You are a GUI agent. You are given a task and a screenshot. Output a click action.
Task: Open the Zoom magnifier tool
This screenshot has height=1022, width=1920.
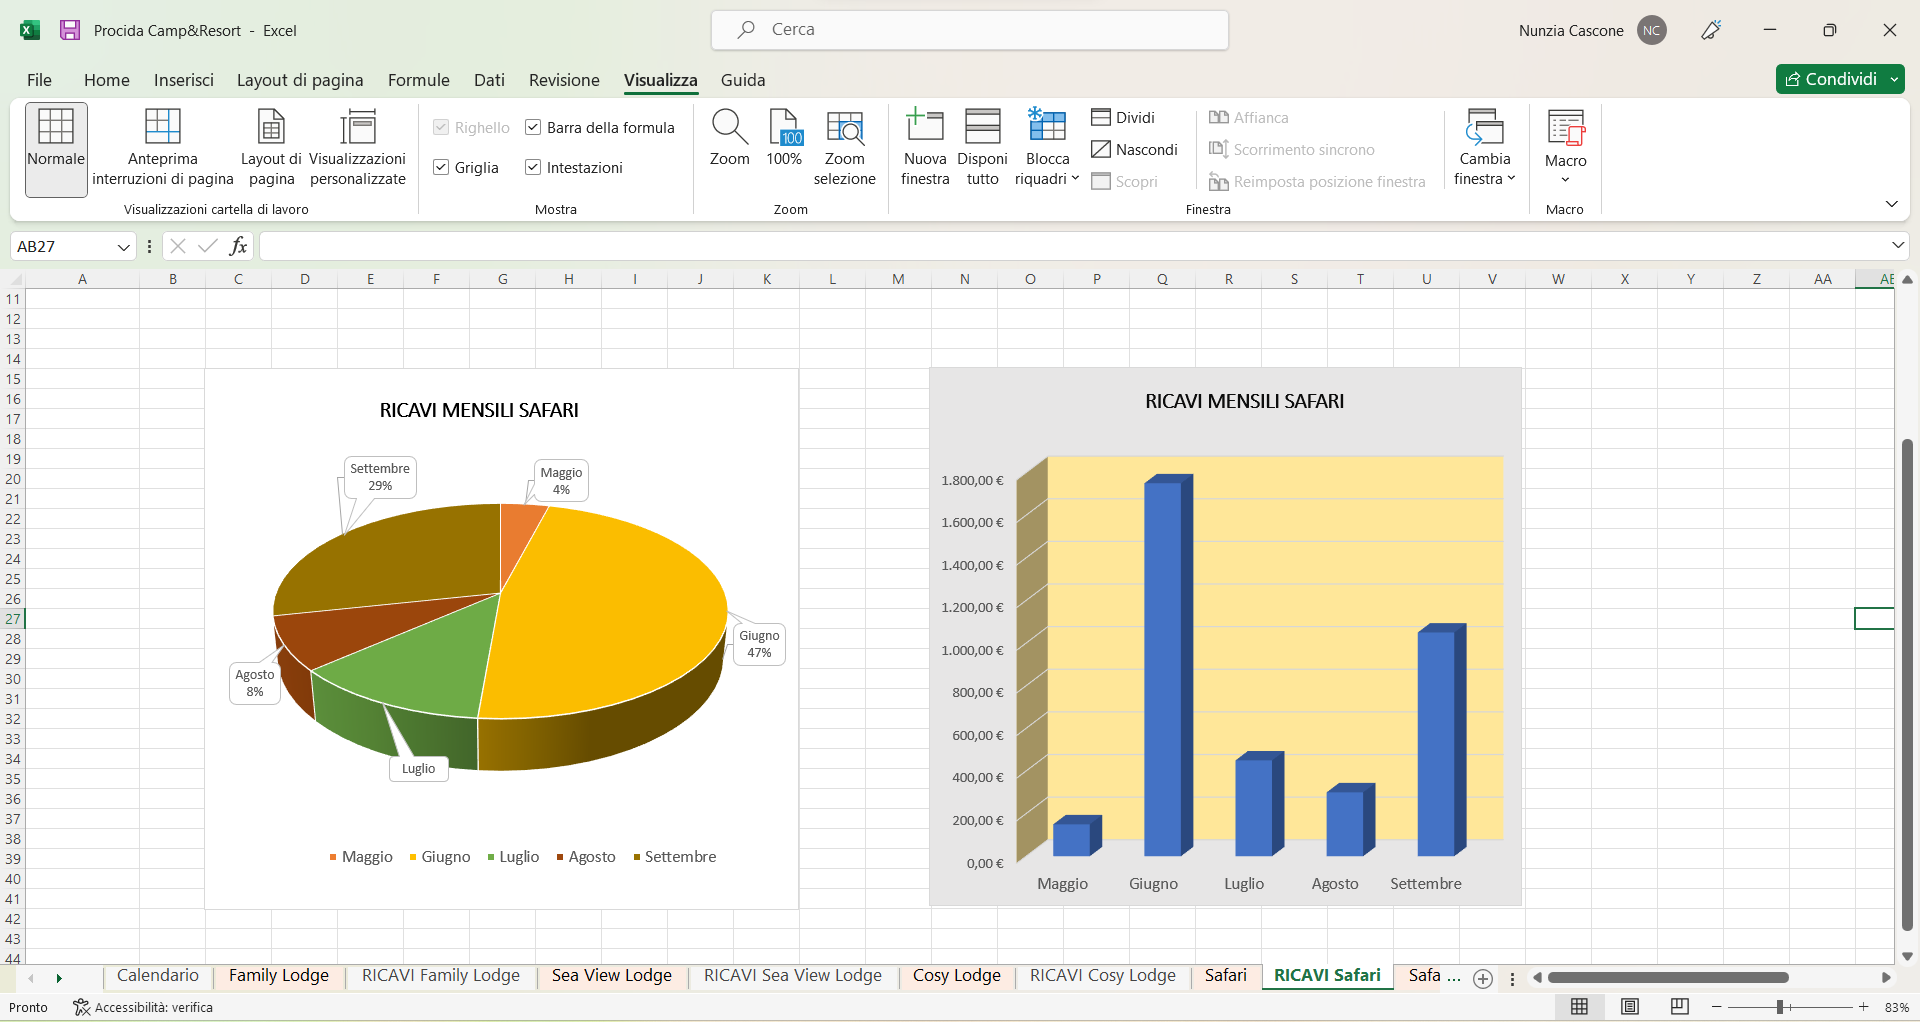click(x=729, y=128)
